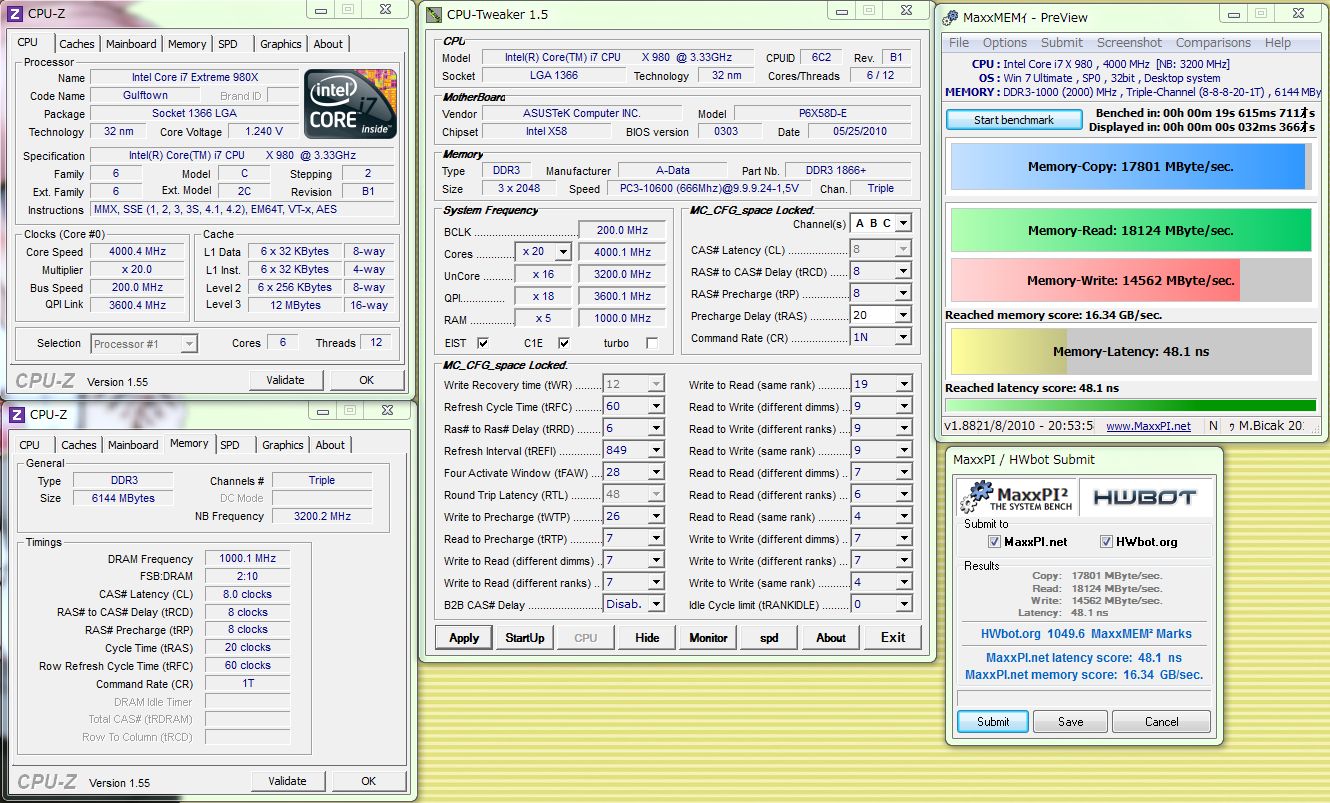1330x803 pixels.
Task: Click the Memory-Write result bar
Action: [1130, 281]
